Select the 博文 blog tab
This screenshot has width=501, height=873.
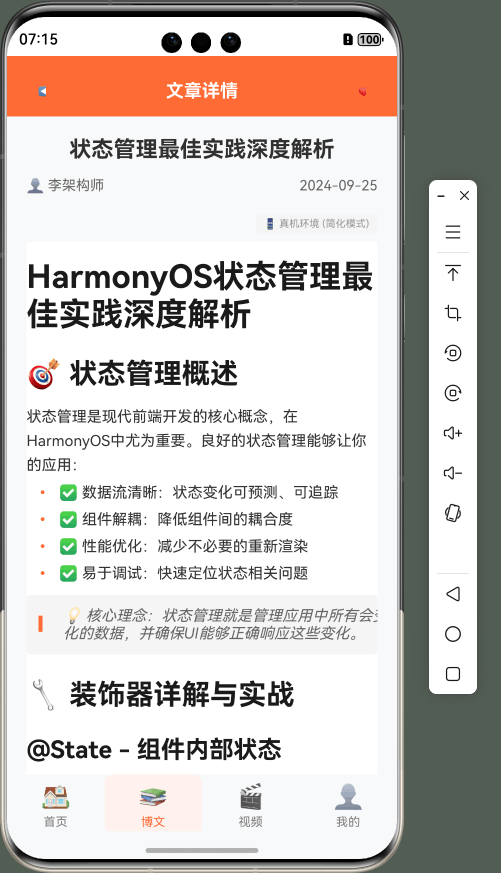point(153,803)
